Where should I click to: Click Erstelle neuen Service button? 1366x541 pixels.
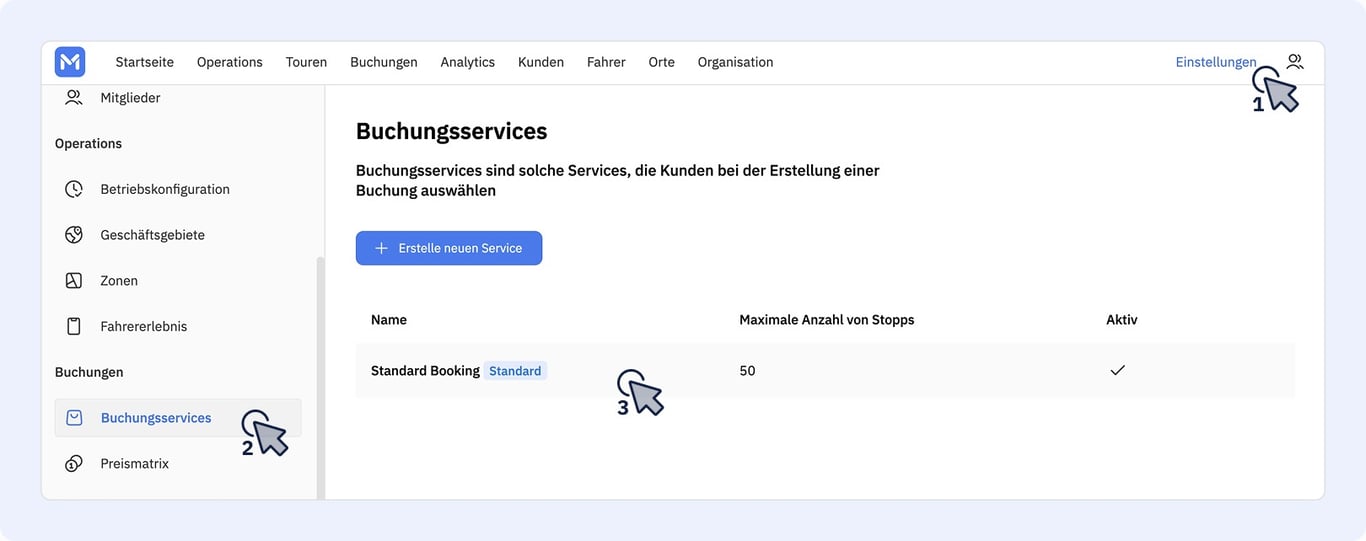449,248
